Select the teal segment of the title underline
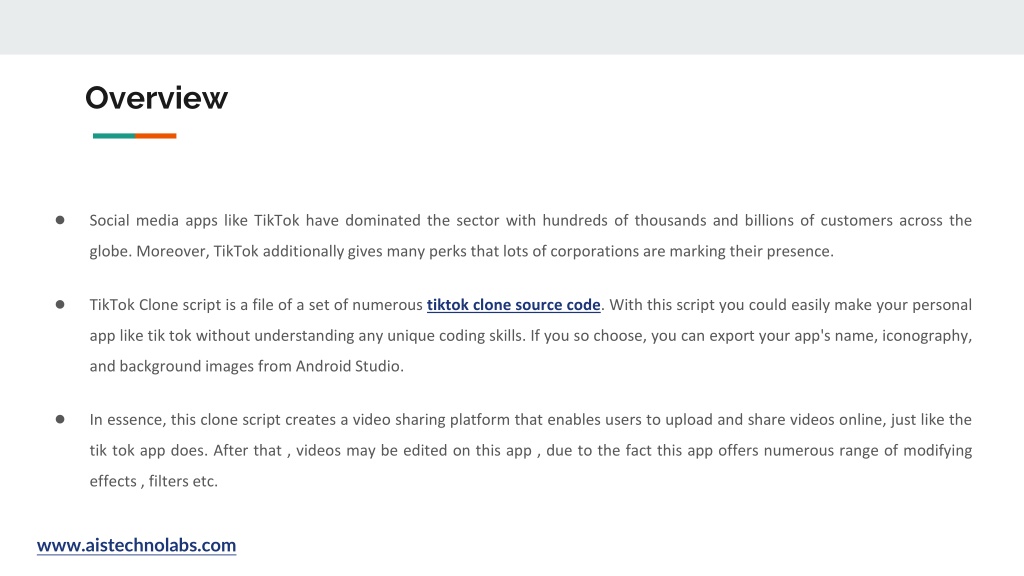This screenshot has height=576, width=1024. coord(114,136)
